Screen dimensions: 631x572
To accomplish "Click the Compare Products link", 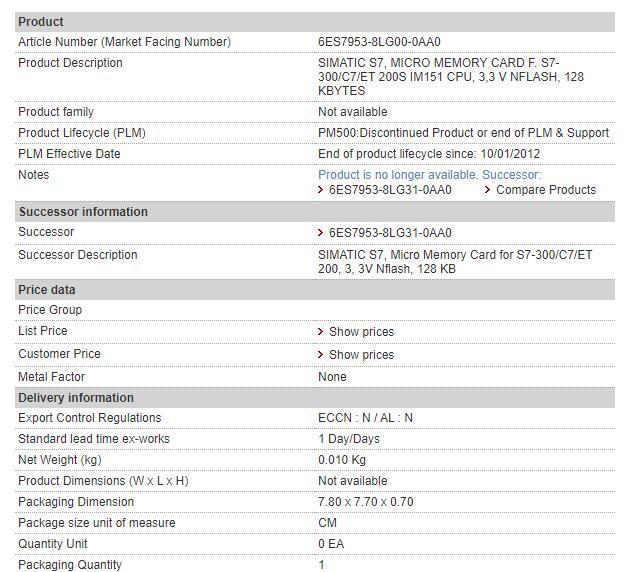I will pos(545,190).
